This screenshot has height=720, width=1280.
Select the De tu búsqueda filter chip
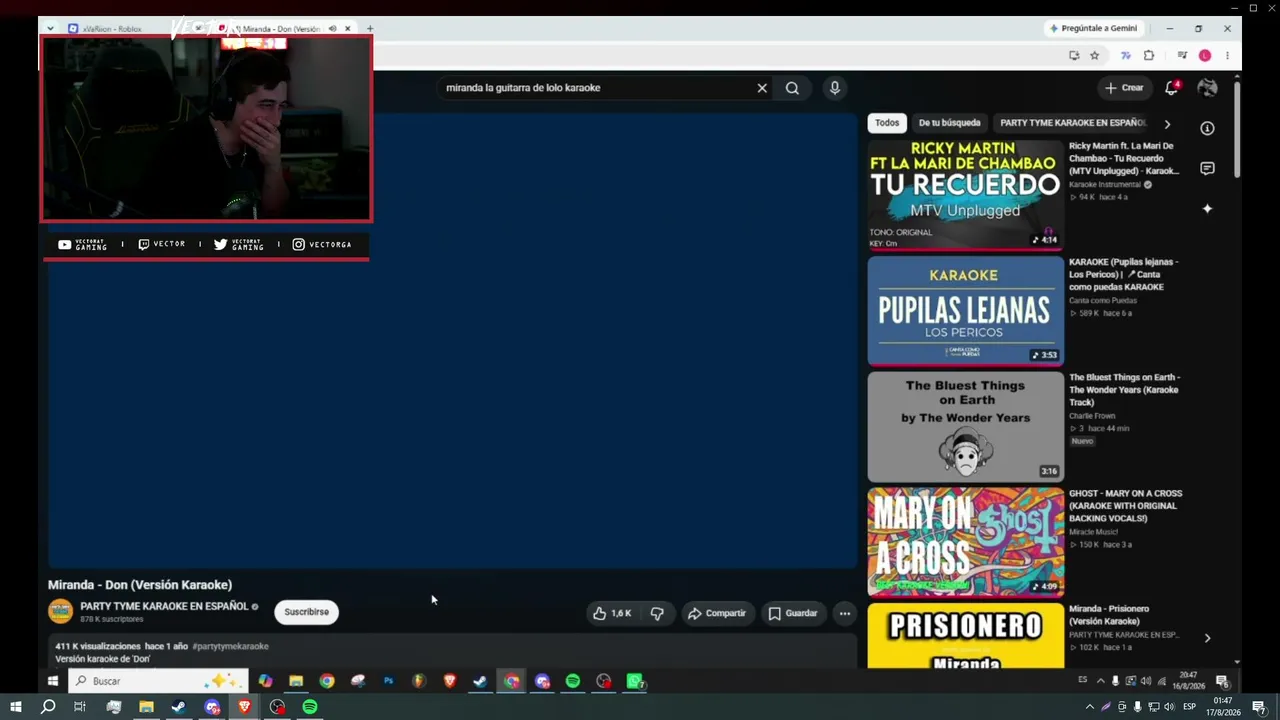coord(949,123)
